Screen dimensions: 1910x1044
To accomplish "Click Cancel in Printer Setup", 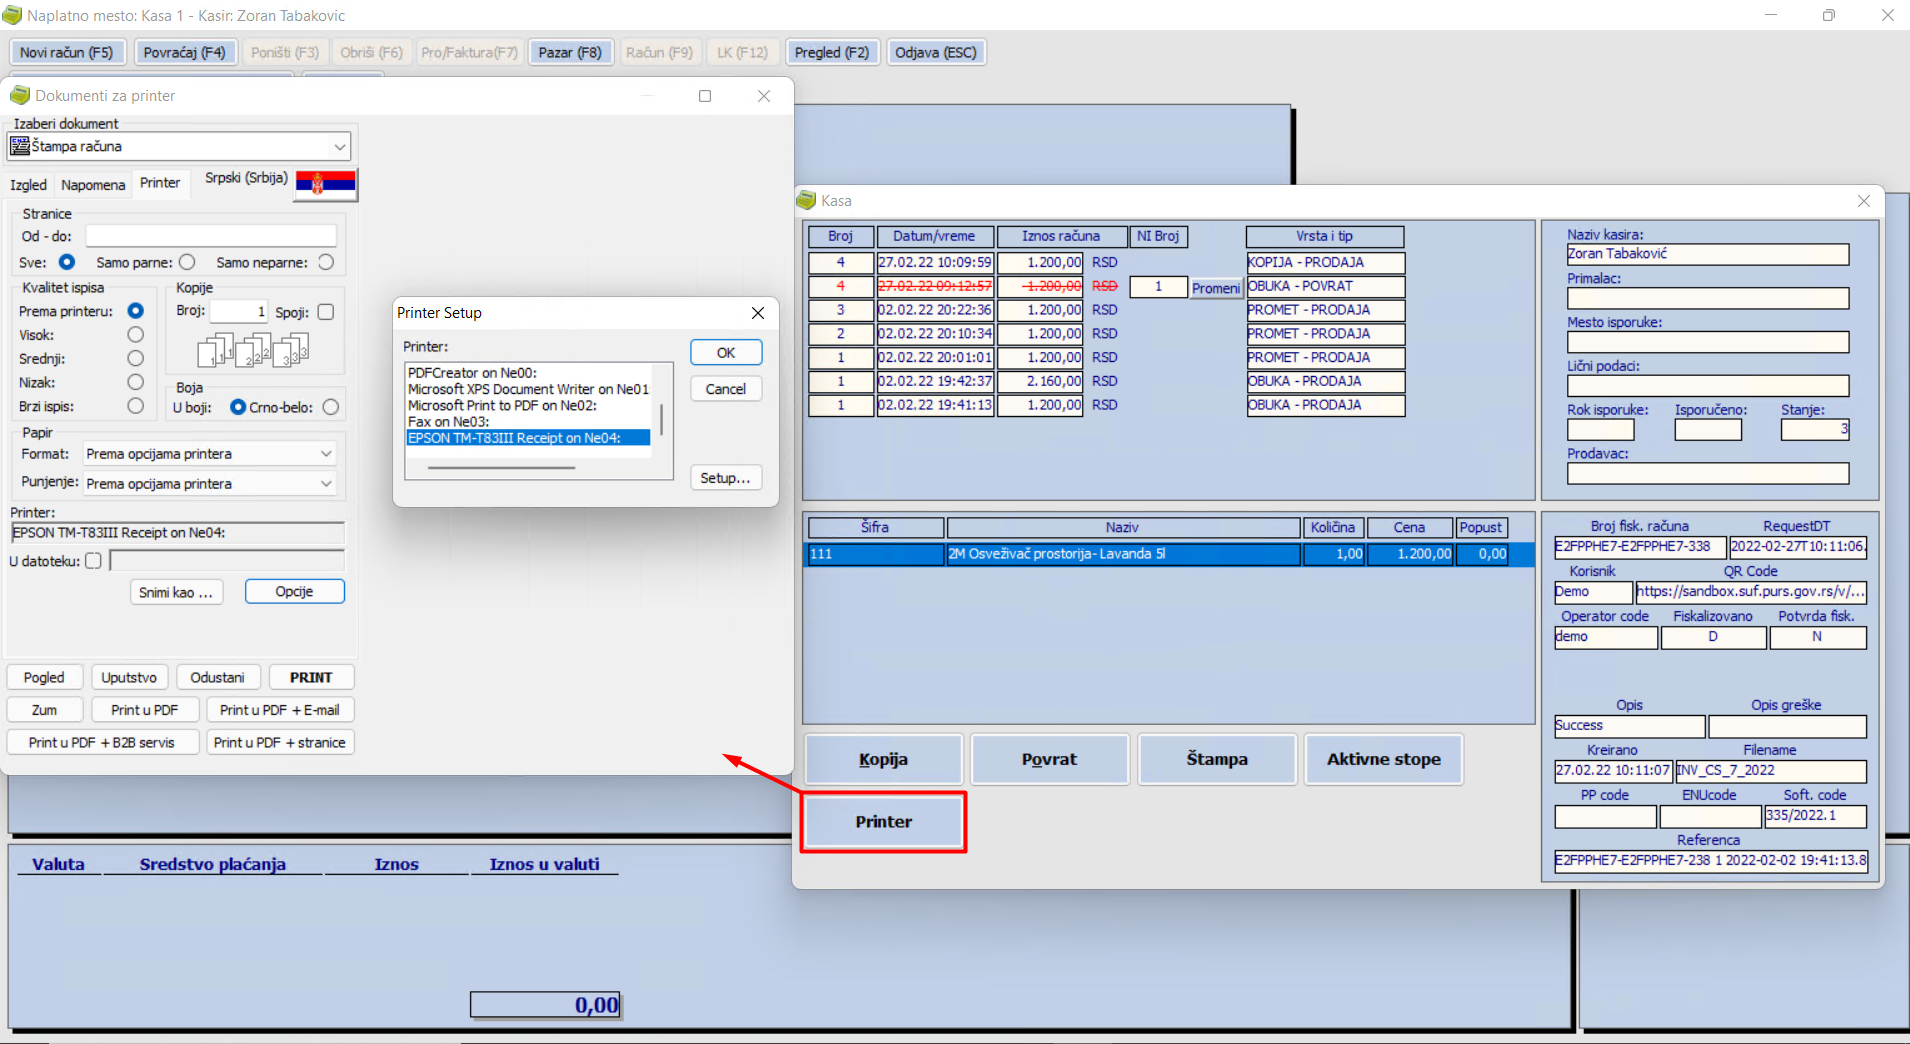I will click(726, 389).
